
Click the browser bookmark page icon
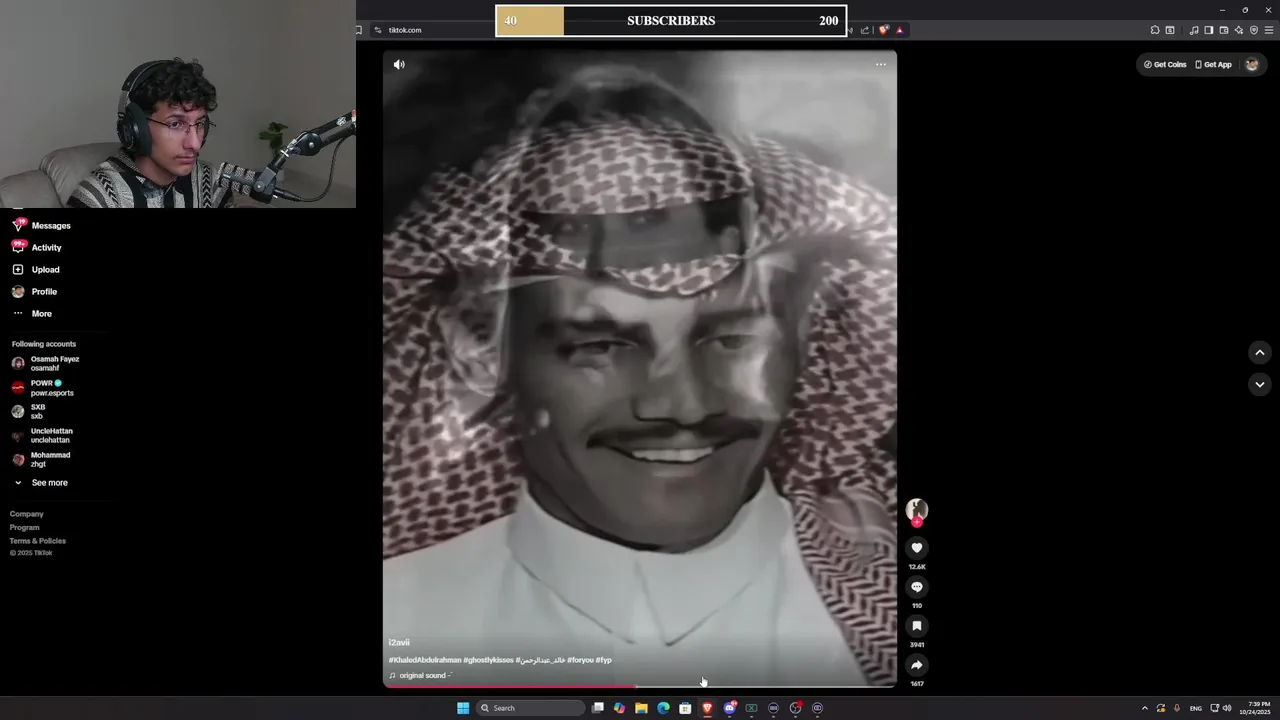click(359, 30)
